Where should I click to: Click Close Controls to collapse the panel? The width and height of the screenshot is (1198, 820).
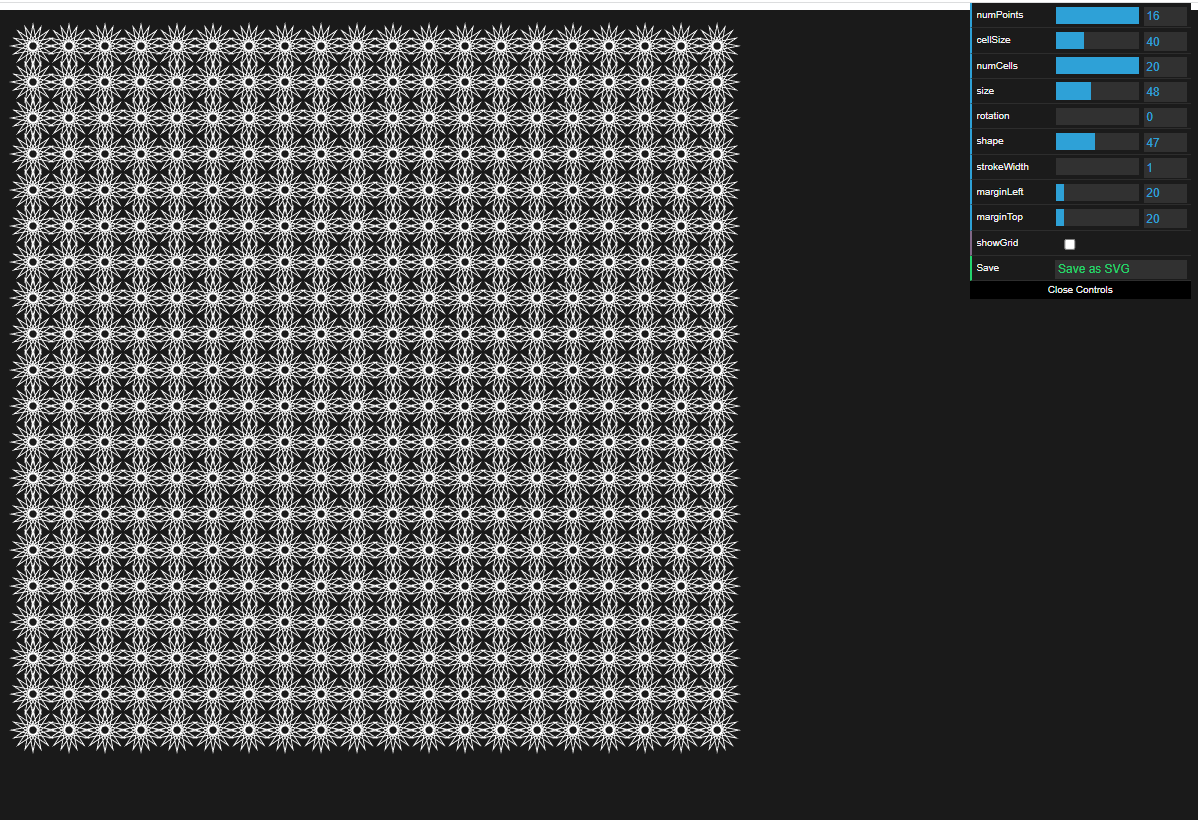pos(1080,290)
